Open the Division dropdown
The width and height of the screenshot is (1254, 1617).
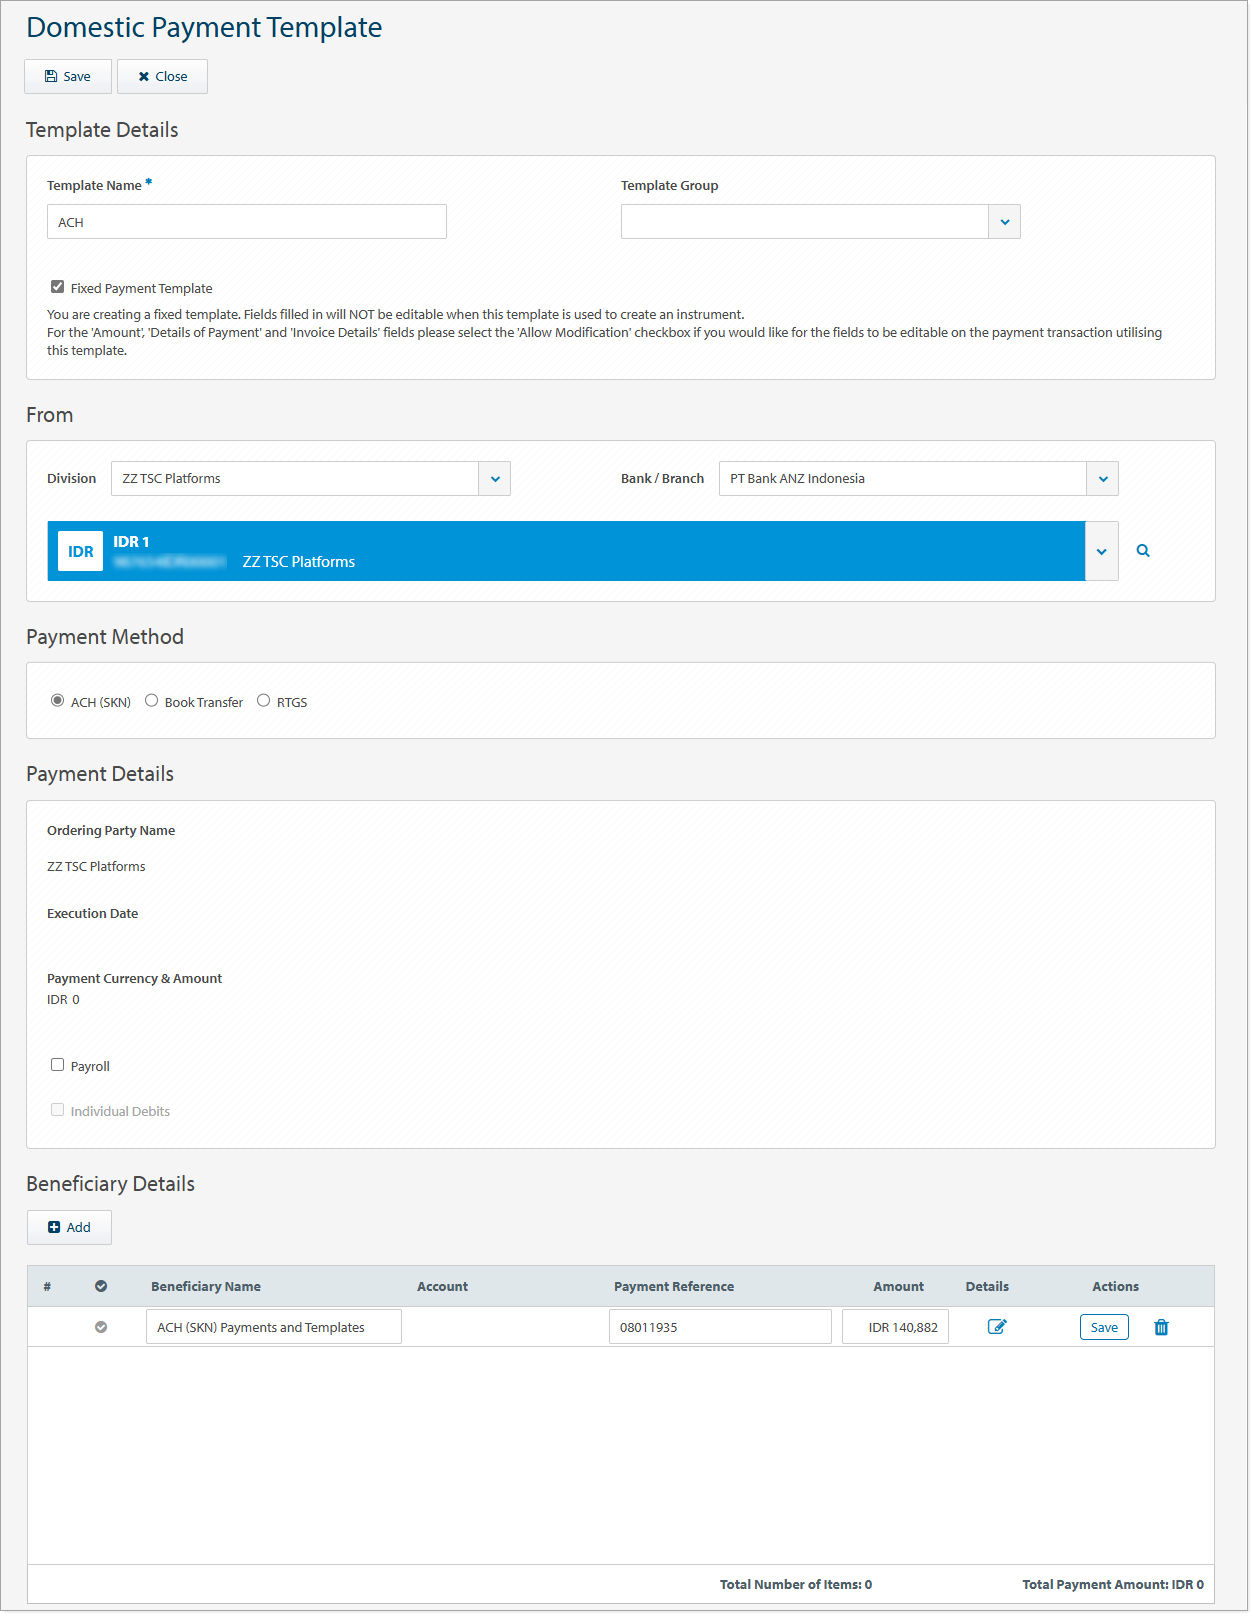click(x=494, y=479)
